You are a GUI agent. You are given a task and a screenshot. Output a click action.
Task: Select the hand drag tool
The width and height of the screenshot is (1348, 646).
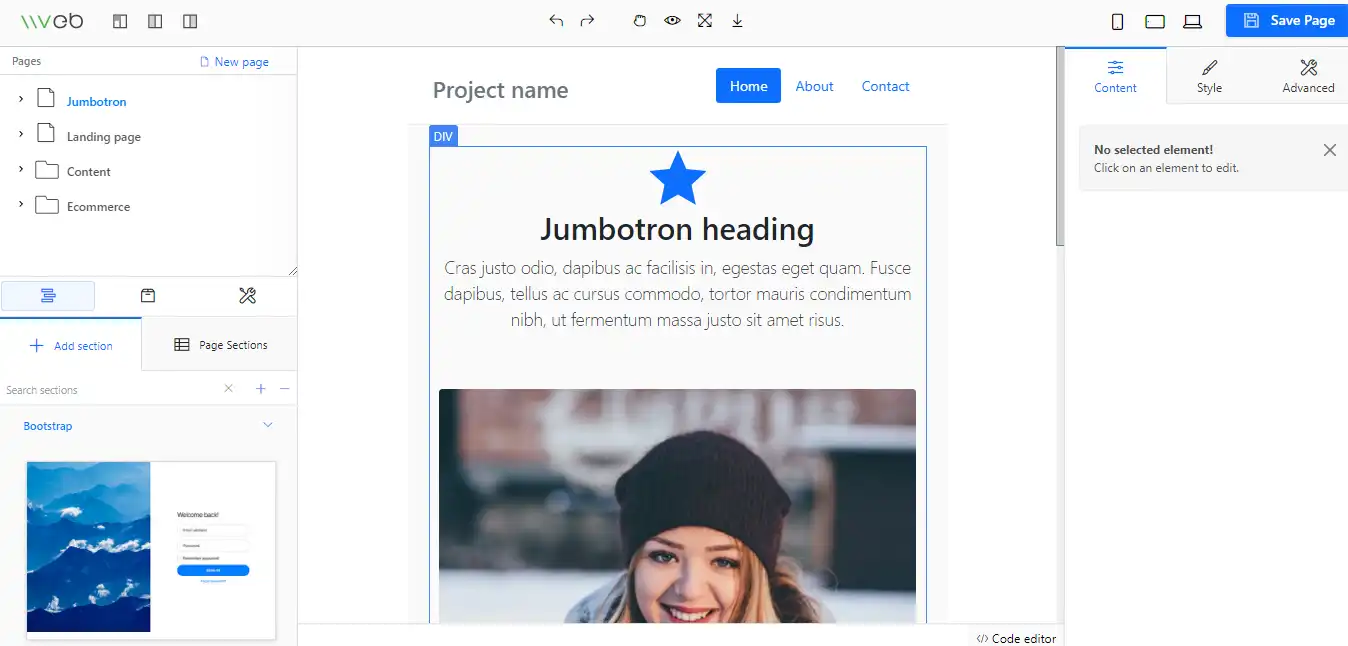coord(639,20)
